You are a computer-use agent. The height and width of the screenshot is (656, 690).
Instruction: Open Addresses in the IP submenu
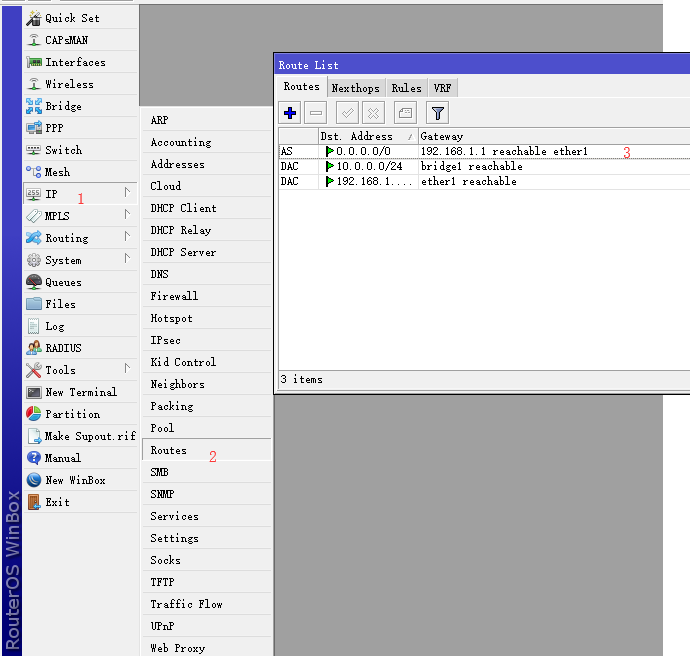point(206,164)
